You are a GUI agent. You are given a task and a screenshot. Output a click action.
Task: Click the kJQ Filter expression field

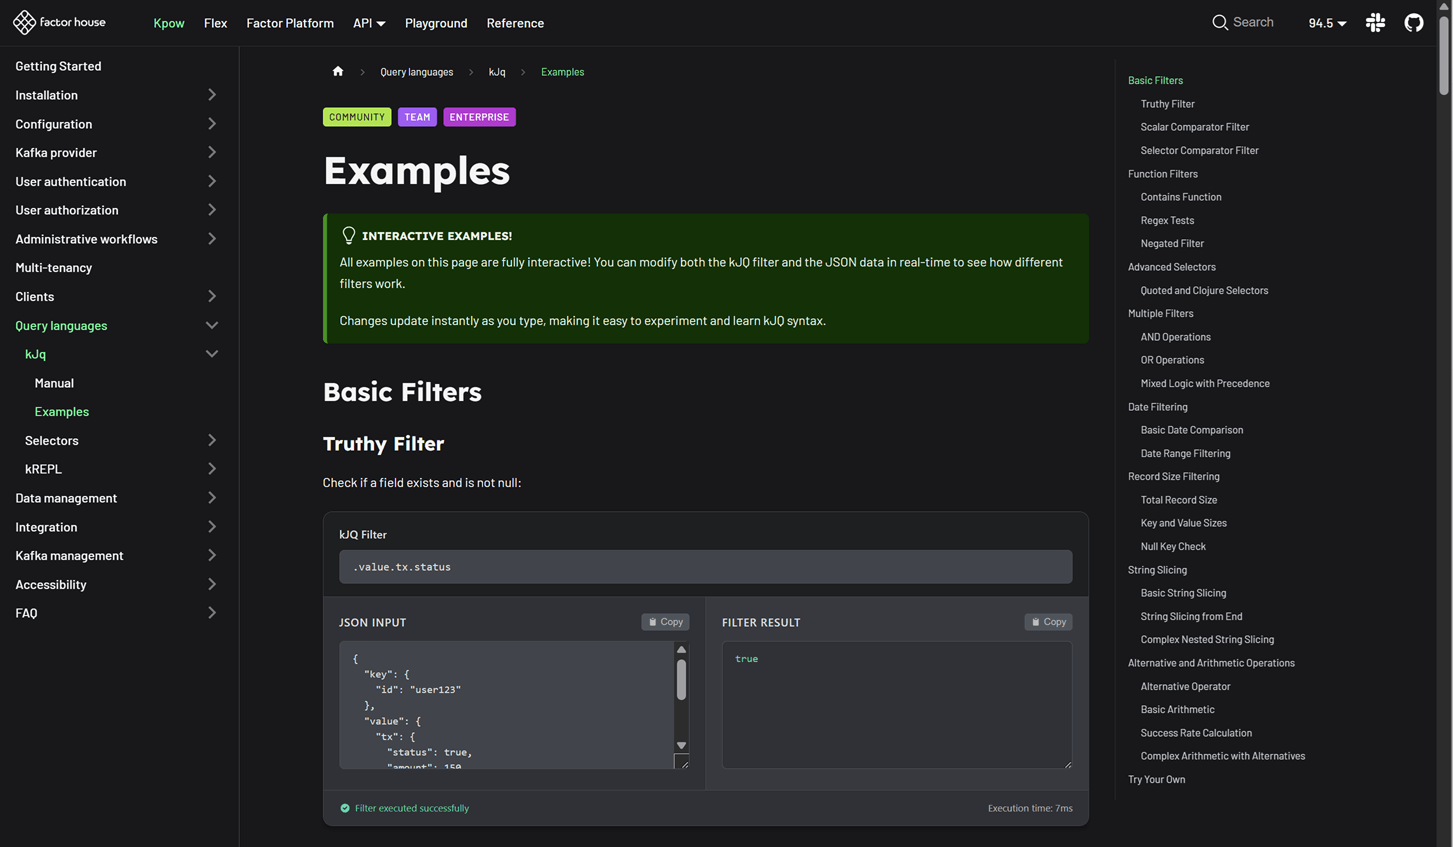click(705, 566)
